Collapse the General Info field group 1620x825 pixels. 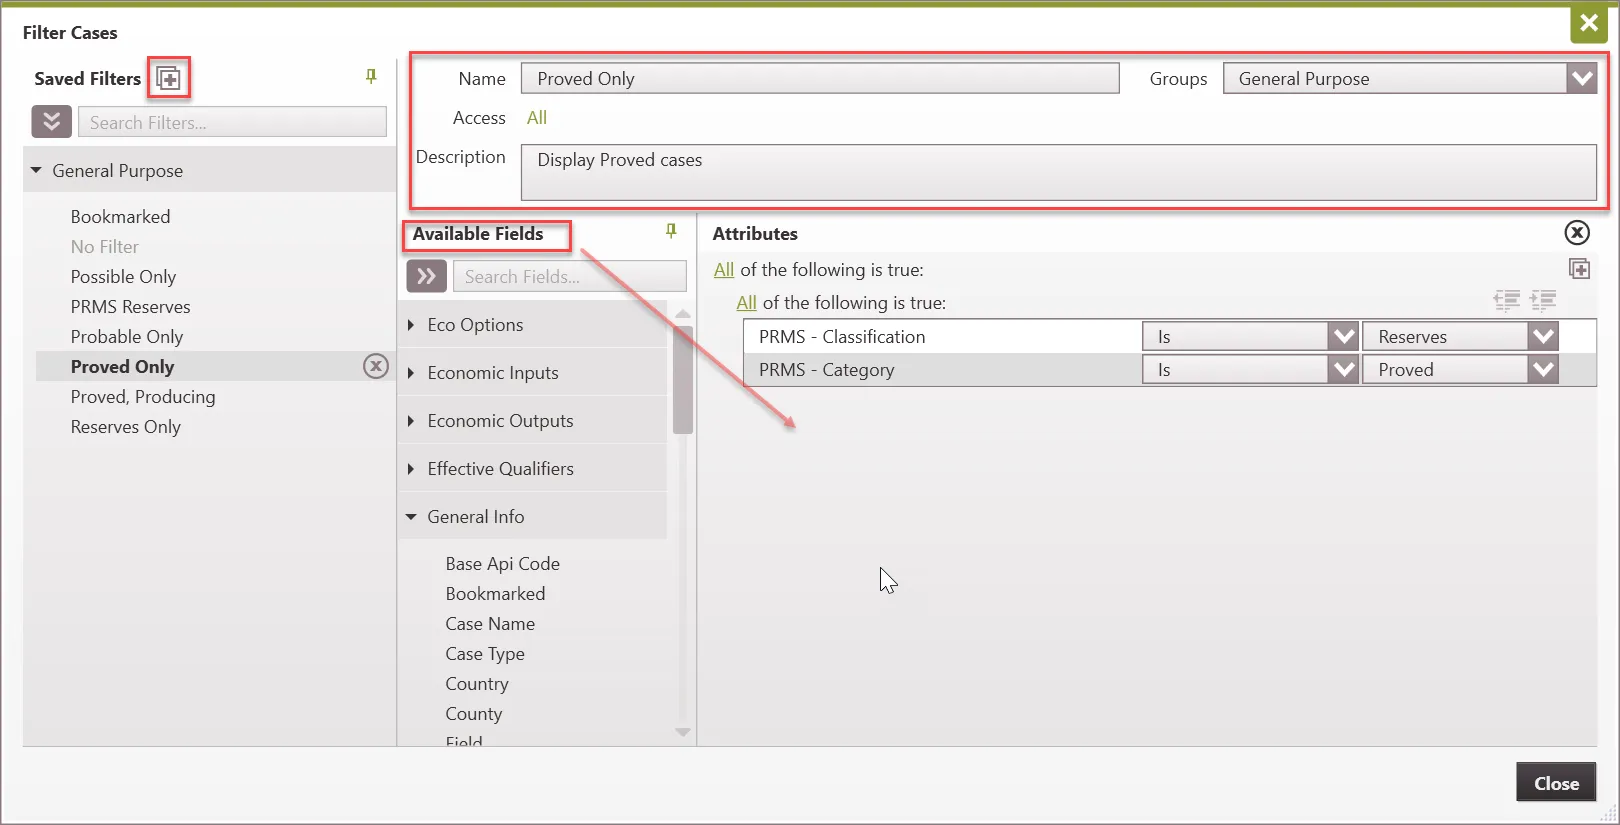coord(411,517)
